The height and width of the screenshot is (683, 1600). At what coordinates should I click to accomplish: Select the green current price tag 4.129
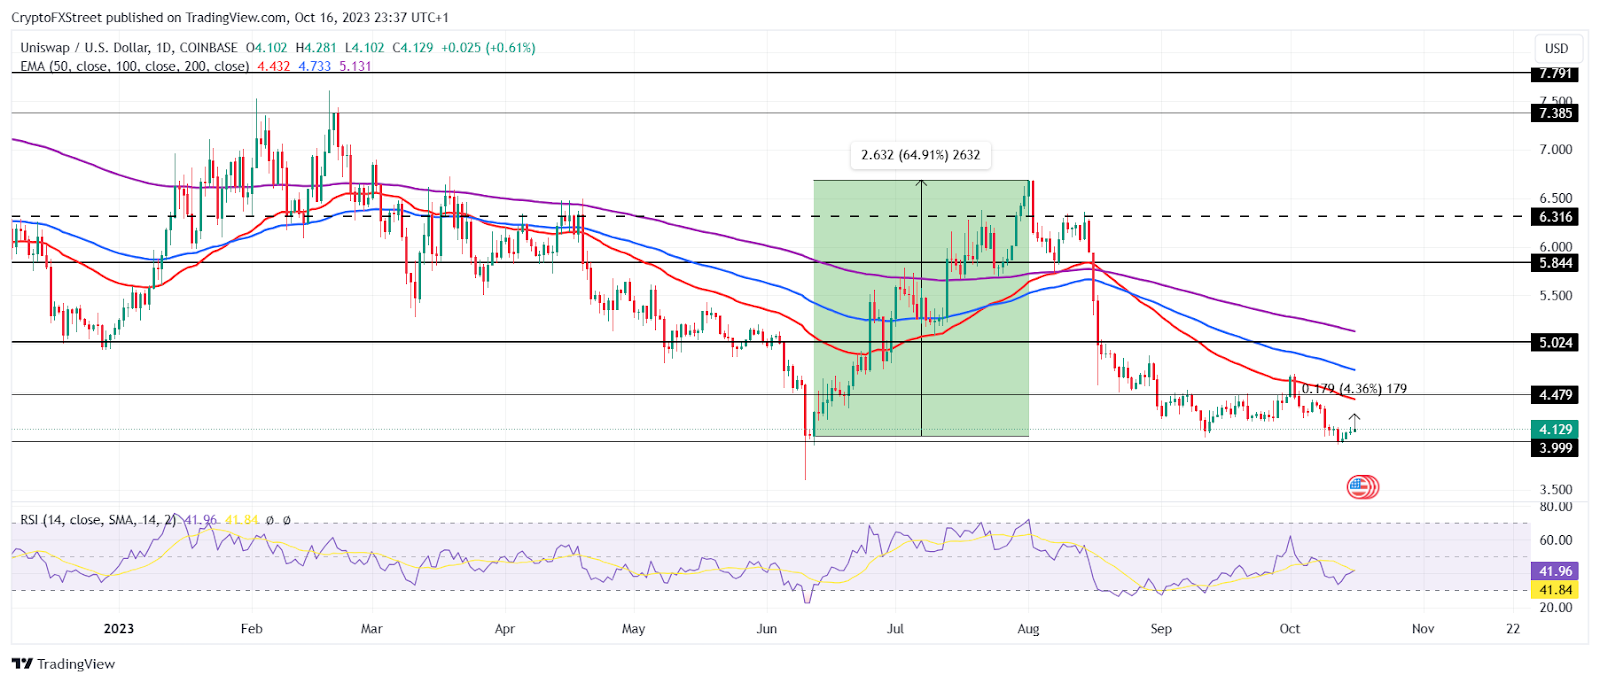point(1555,429)
